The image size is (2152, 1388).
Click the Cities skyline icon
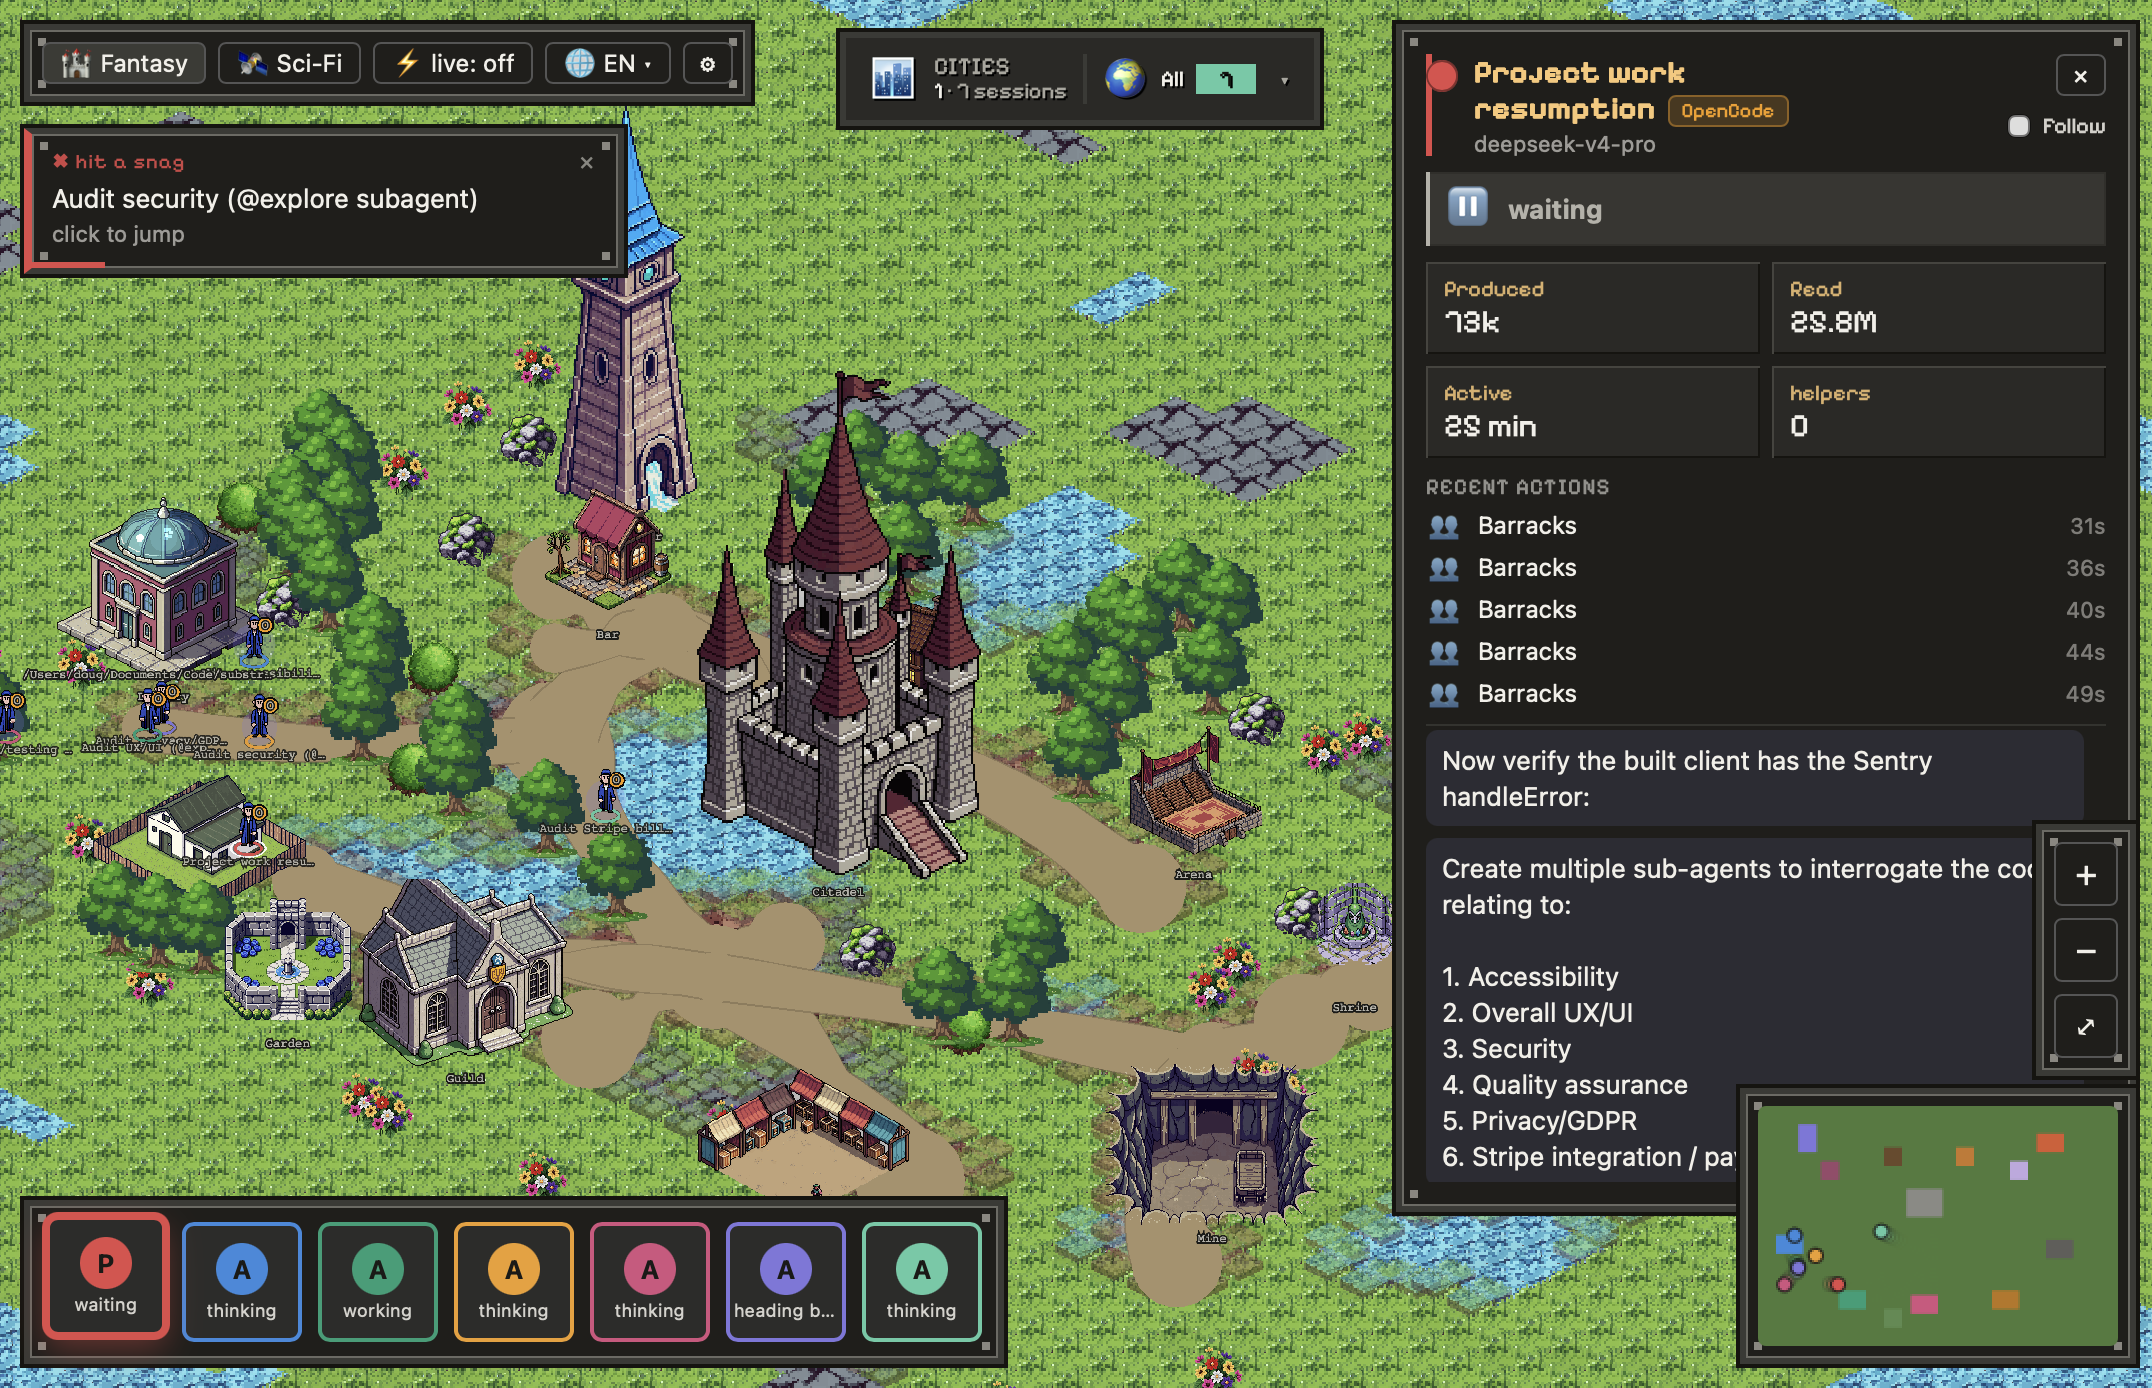point(892,78)
